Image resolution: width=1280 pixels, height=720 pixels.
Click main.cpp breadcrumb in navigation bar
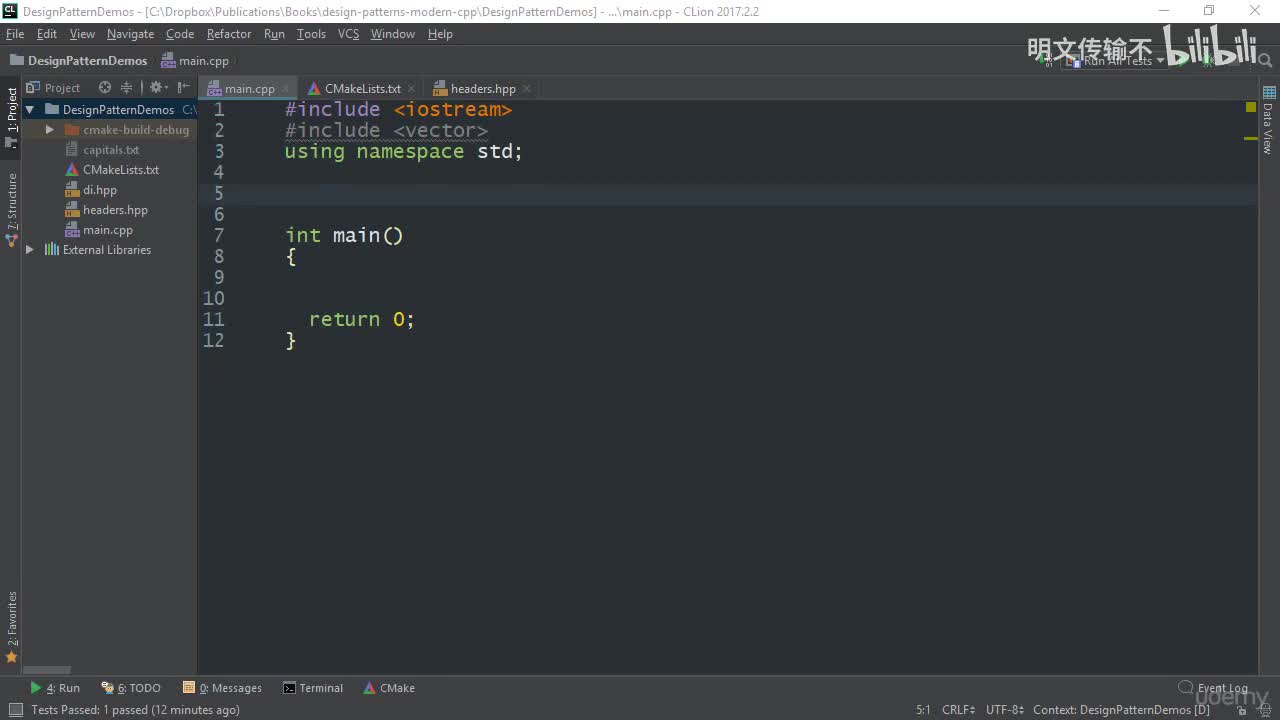coord(195,61)
